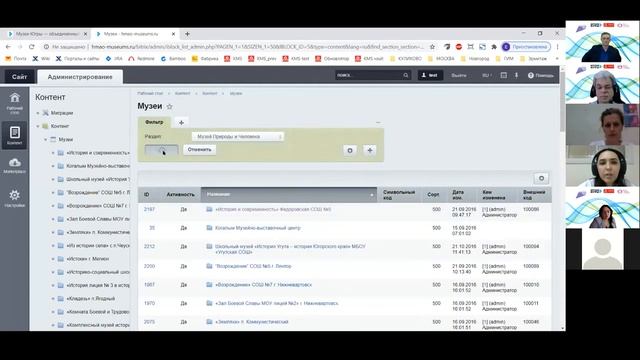Open the browser menu three dots

[x=557, y=47]
